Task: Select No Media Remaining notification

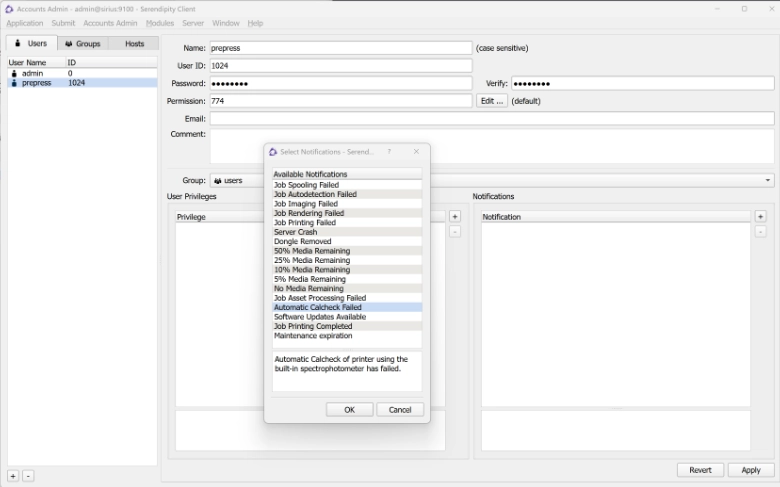Action: pos(347,289)
